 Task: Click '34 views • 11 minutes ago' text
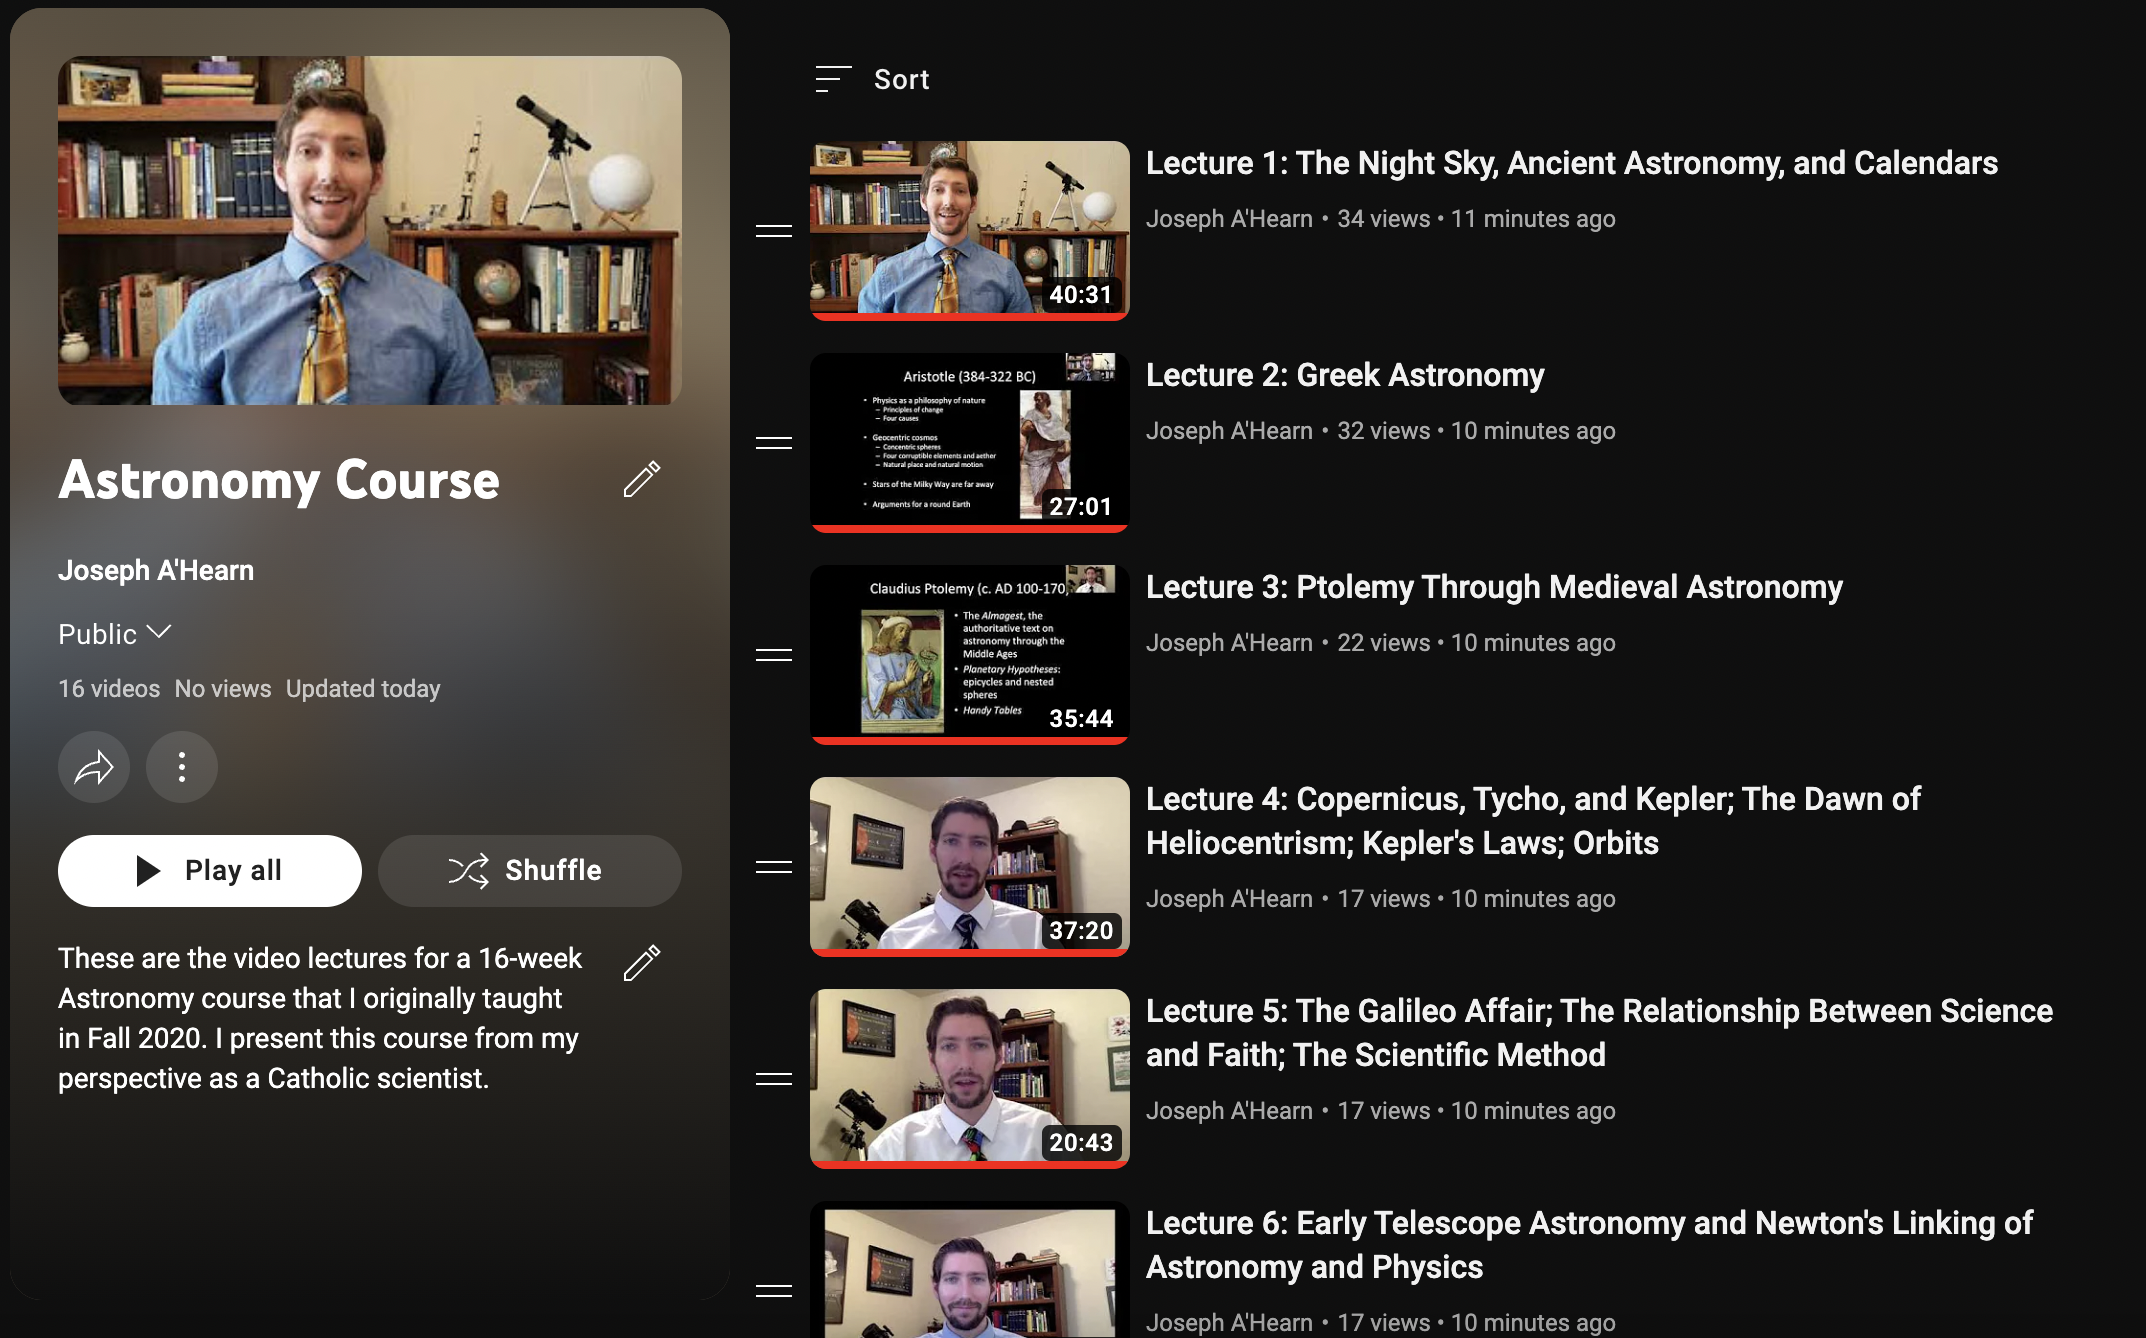point(1477,219)
